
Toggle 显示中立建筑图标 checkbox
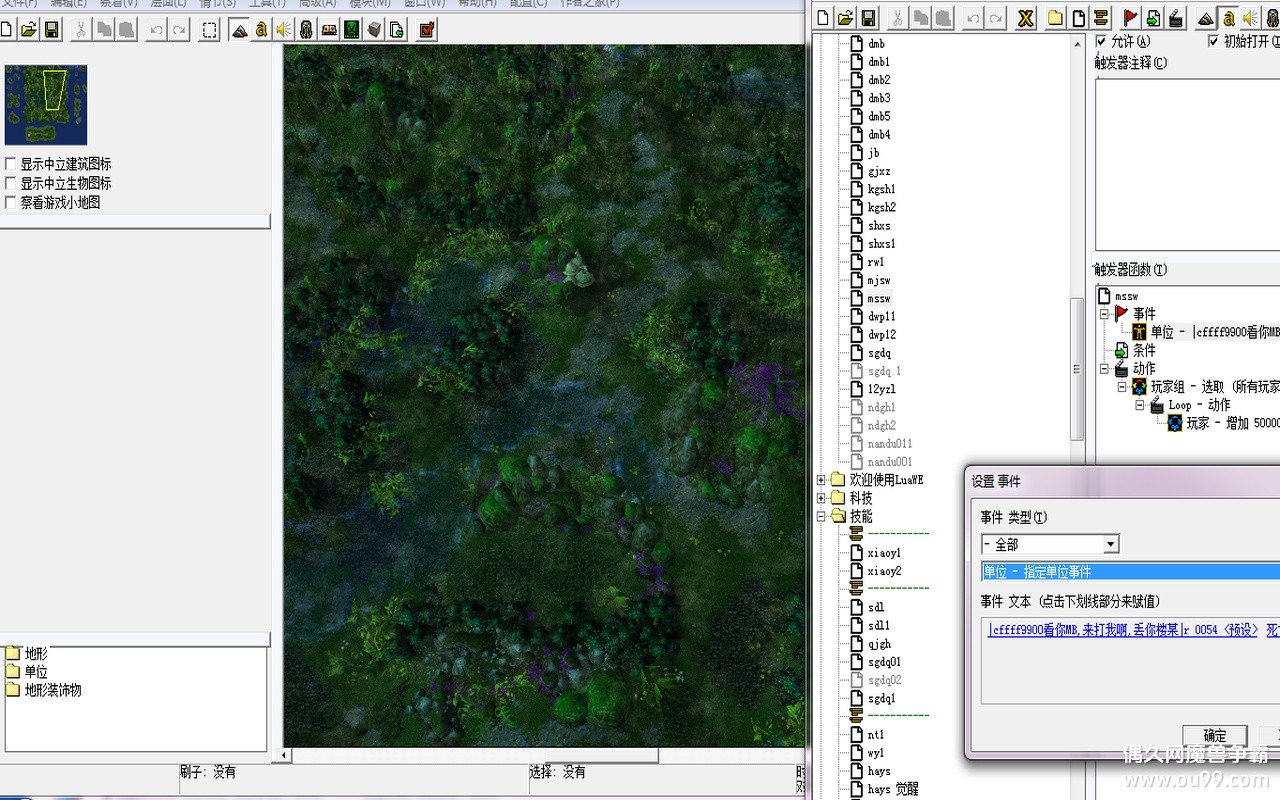[x=10, y=164]
